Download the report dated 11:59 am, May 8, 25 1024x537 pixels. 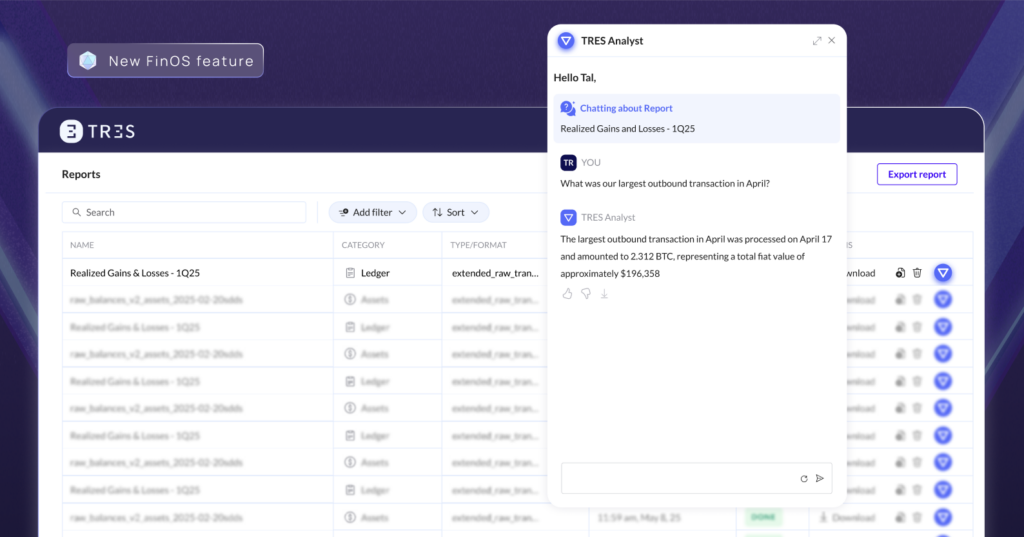pos(847,517)
